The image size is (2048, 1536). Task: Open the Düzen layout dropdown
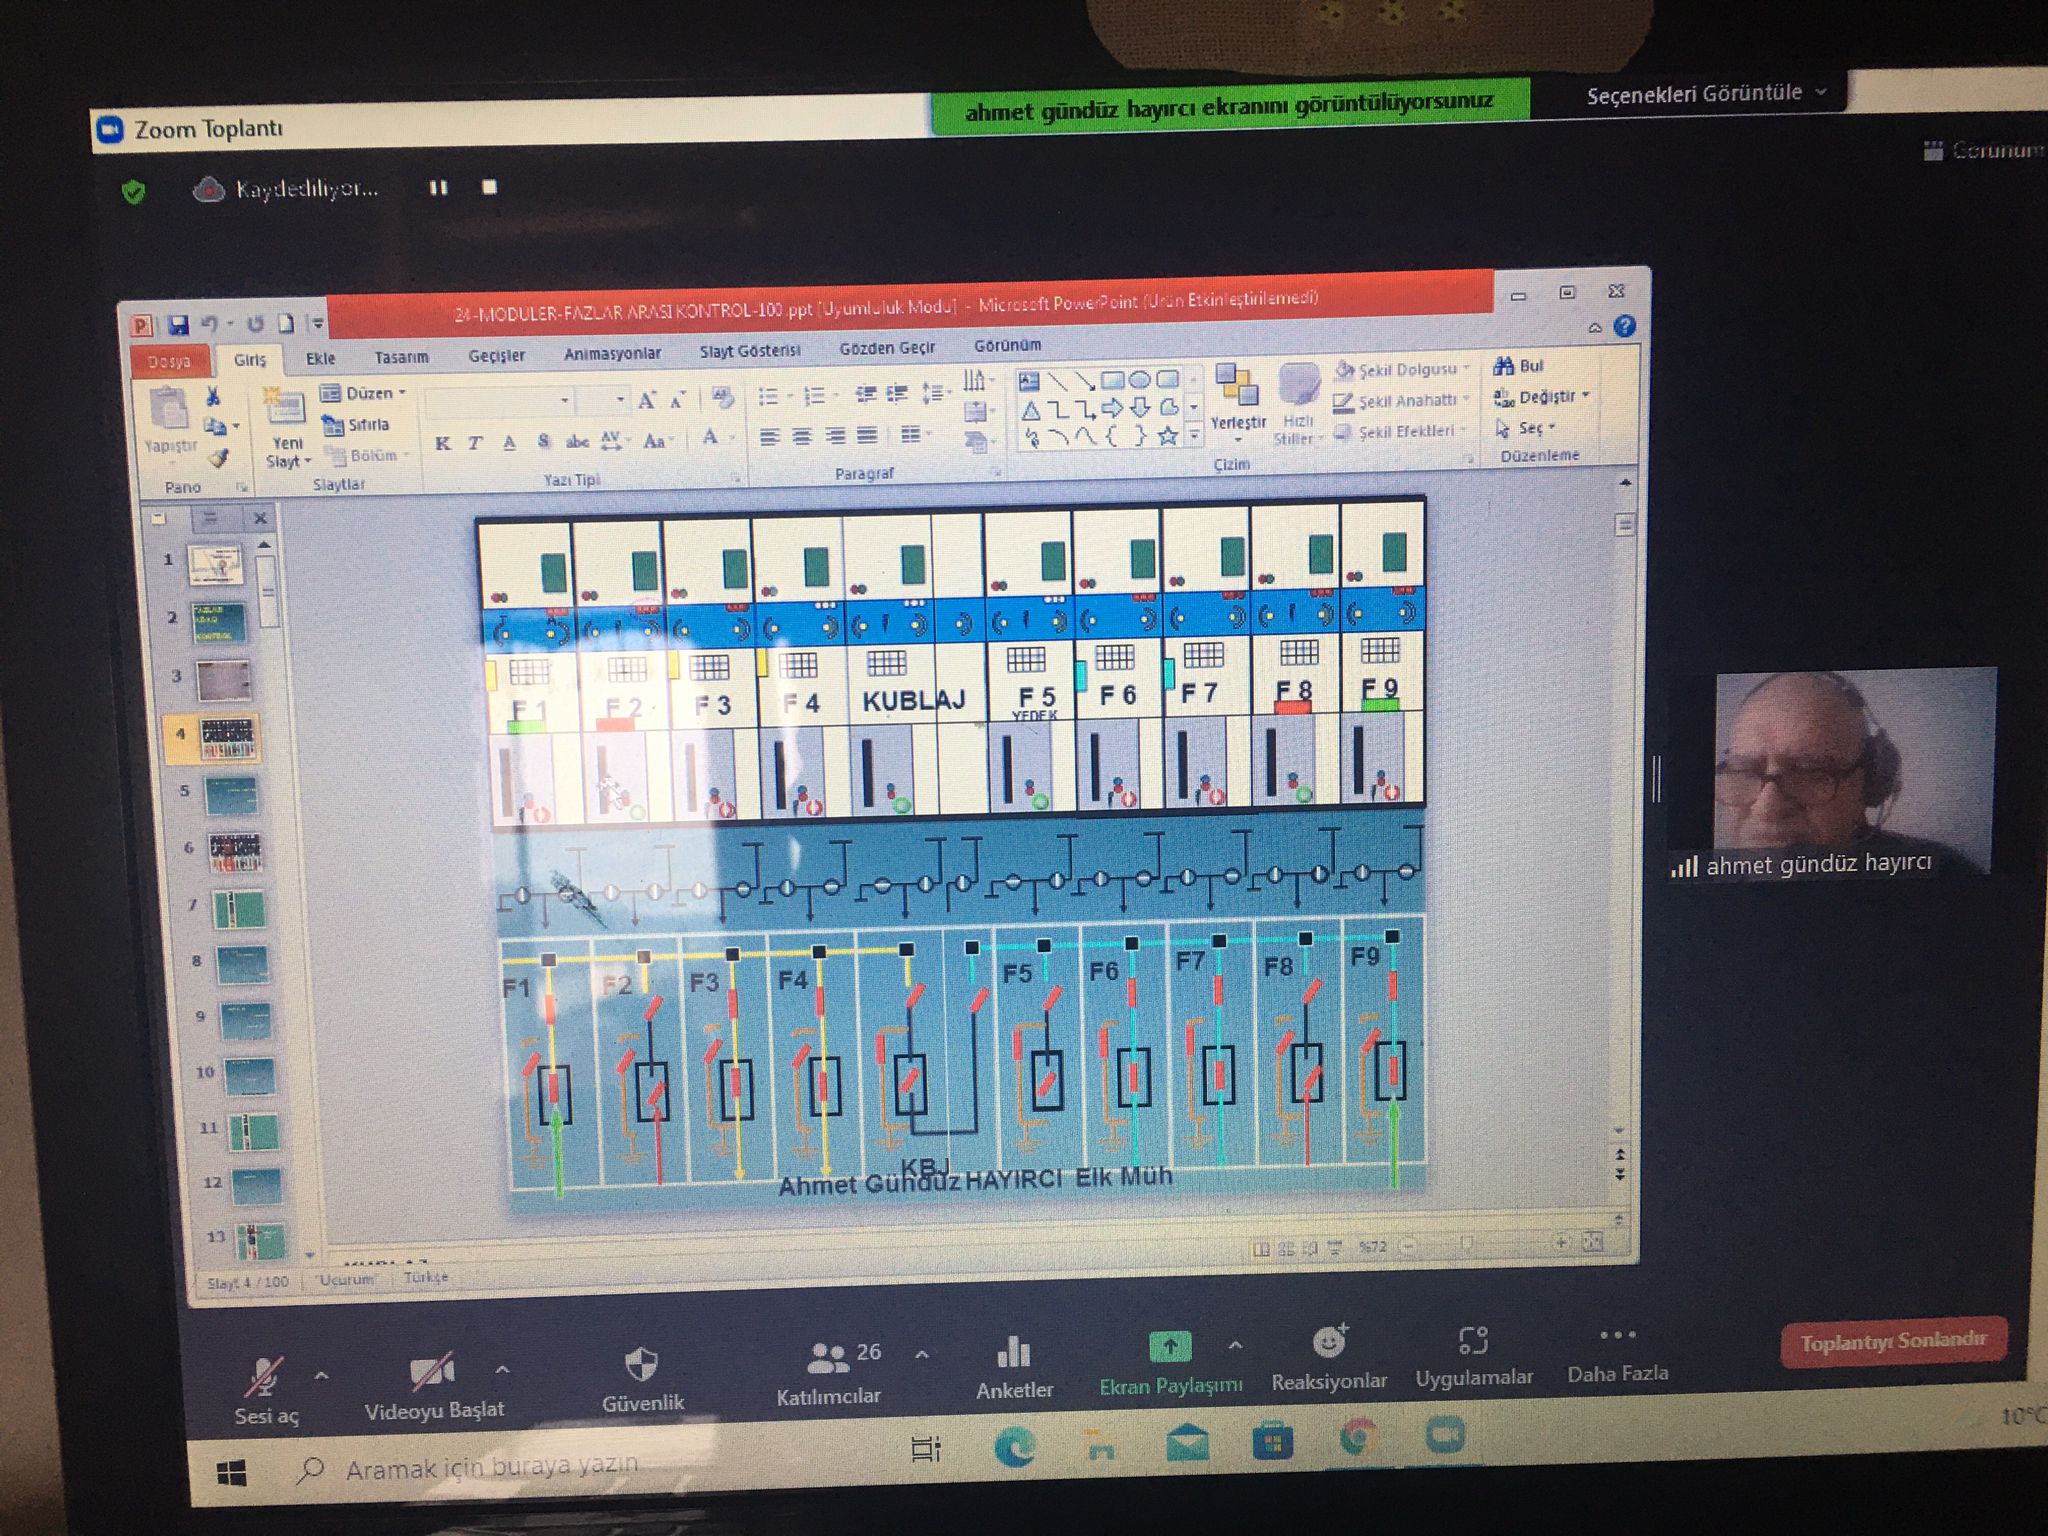(364, 393)
